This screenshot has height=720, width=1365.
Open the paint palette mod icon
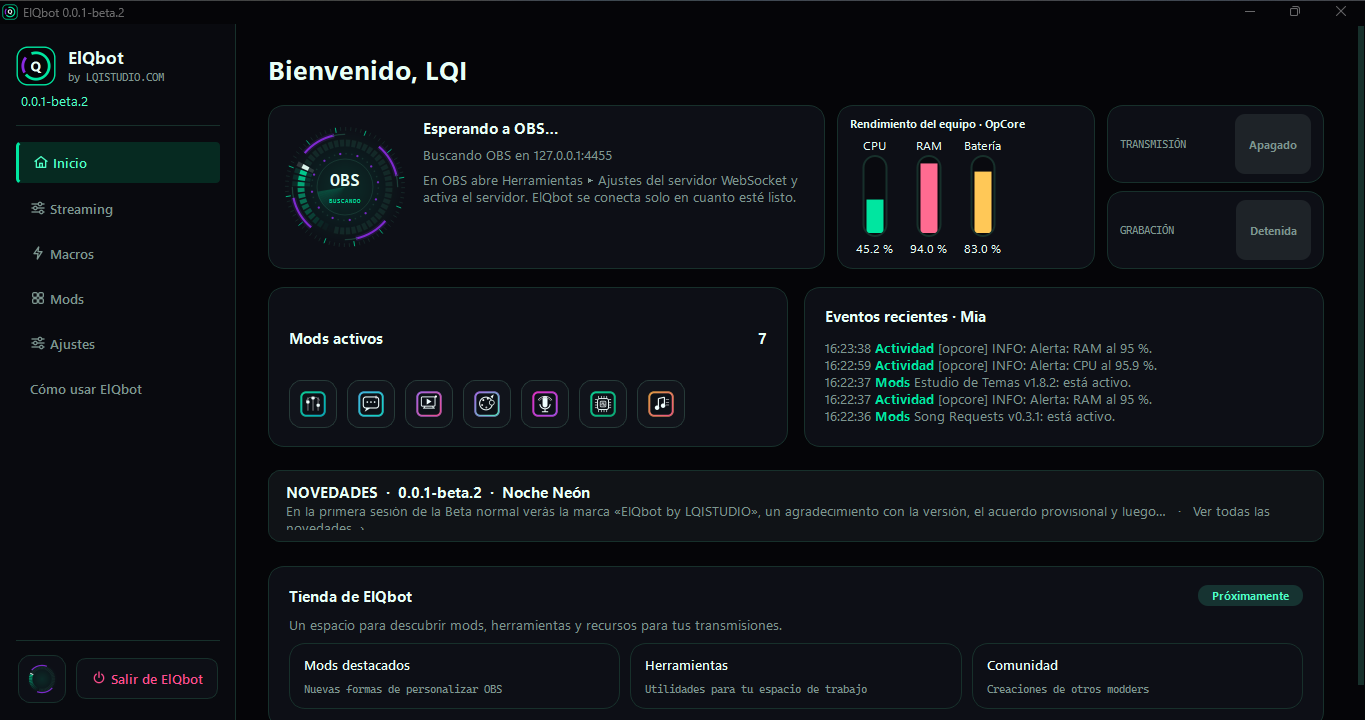point(487,404)
